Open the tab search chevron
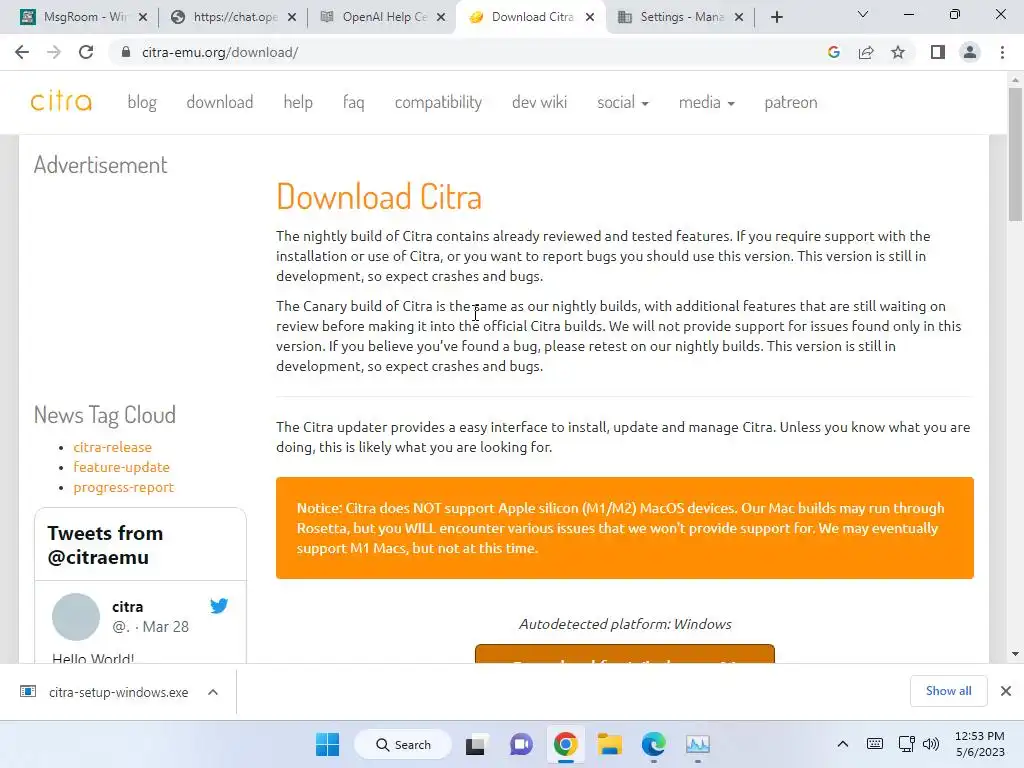Image resolution: width=1024 pixels, height=768 pixels. tap(863, 14)
